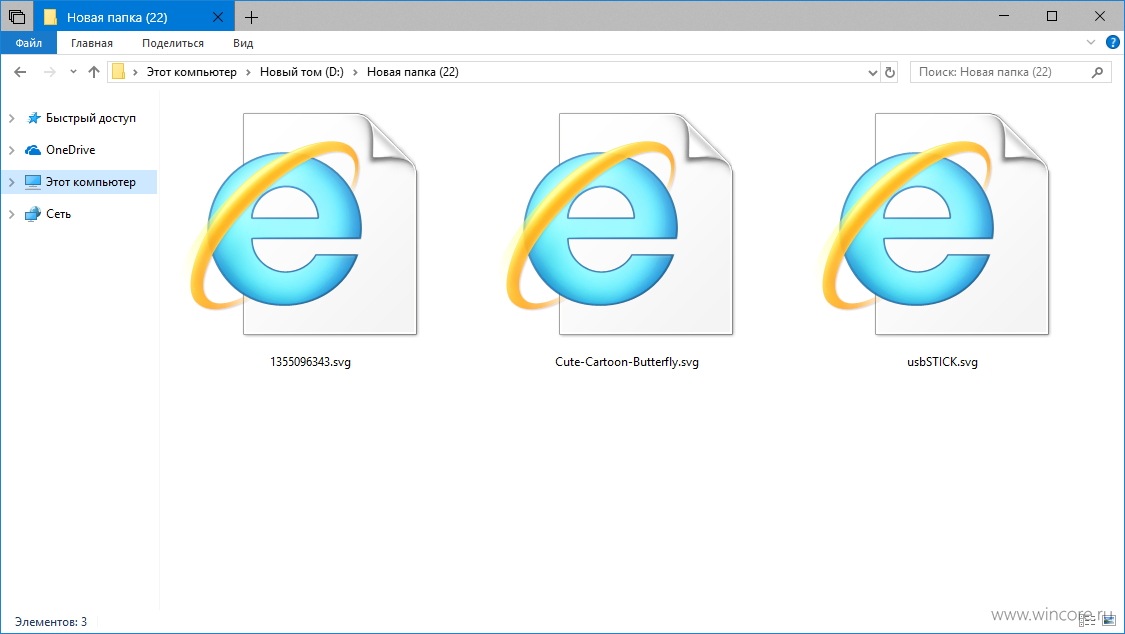Open the Главная ribbon tab
1125x634 pixels.
point(92,43)
